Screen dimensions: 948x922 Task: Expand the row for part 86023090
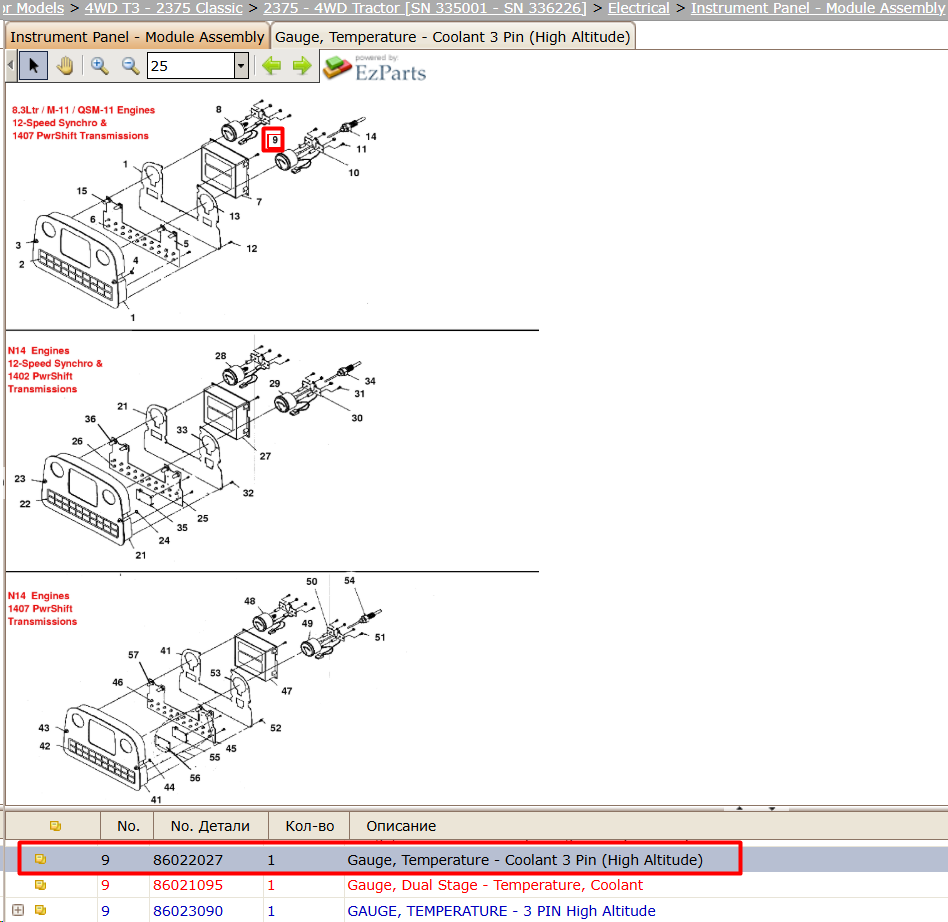[18, 911]
